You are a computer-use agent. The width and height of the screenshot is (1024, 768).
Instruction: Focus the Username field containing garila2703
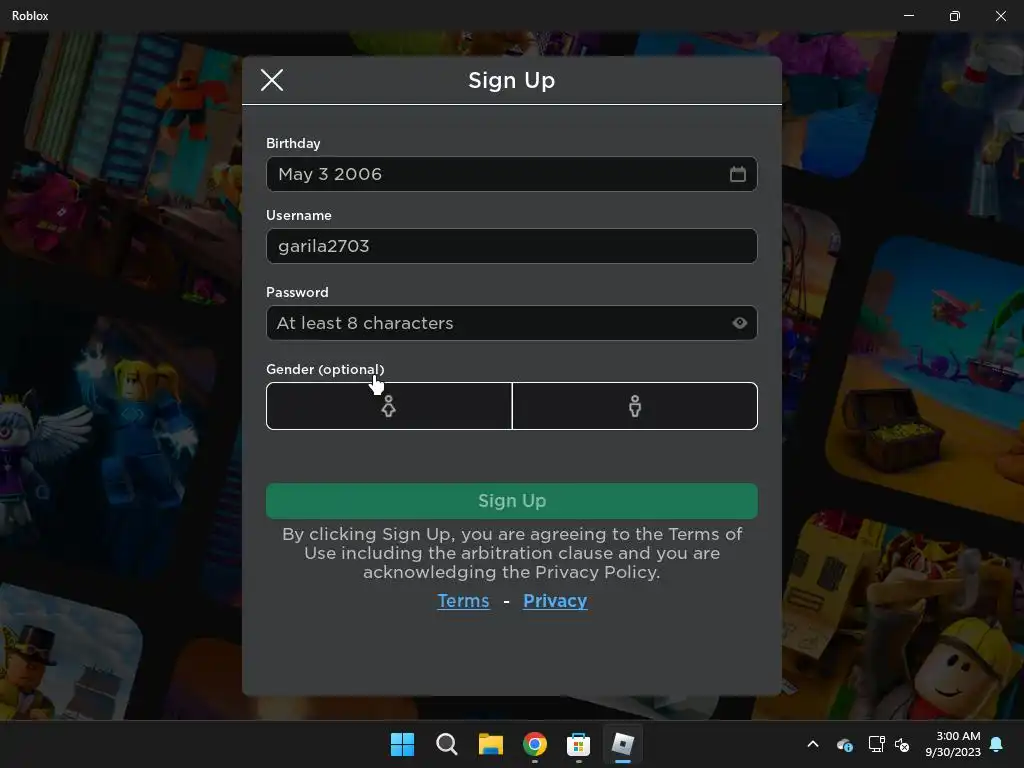511,246
